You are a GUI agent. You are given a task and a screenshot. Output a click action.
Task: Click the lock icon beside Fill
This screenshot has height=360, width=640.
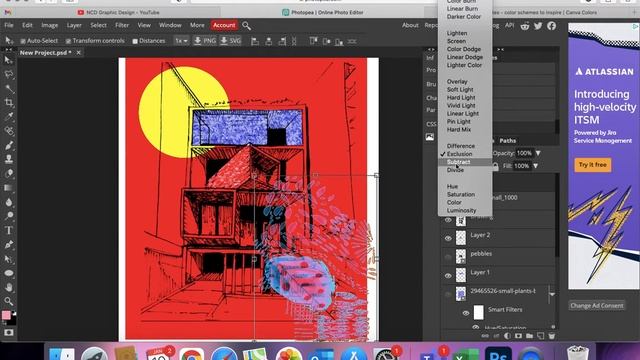495,166
